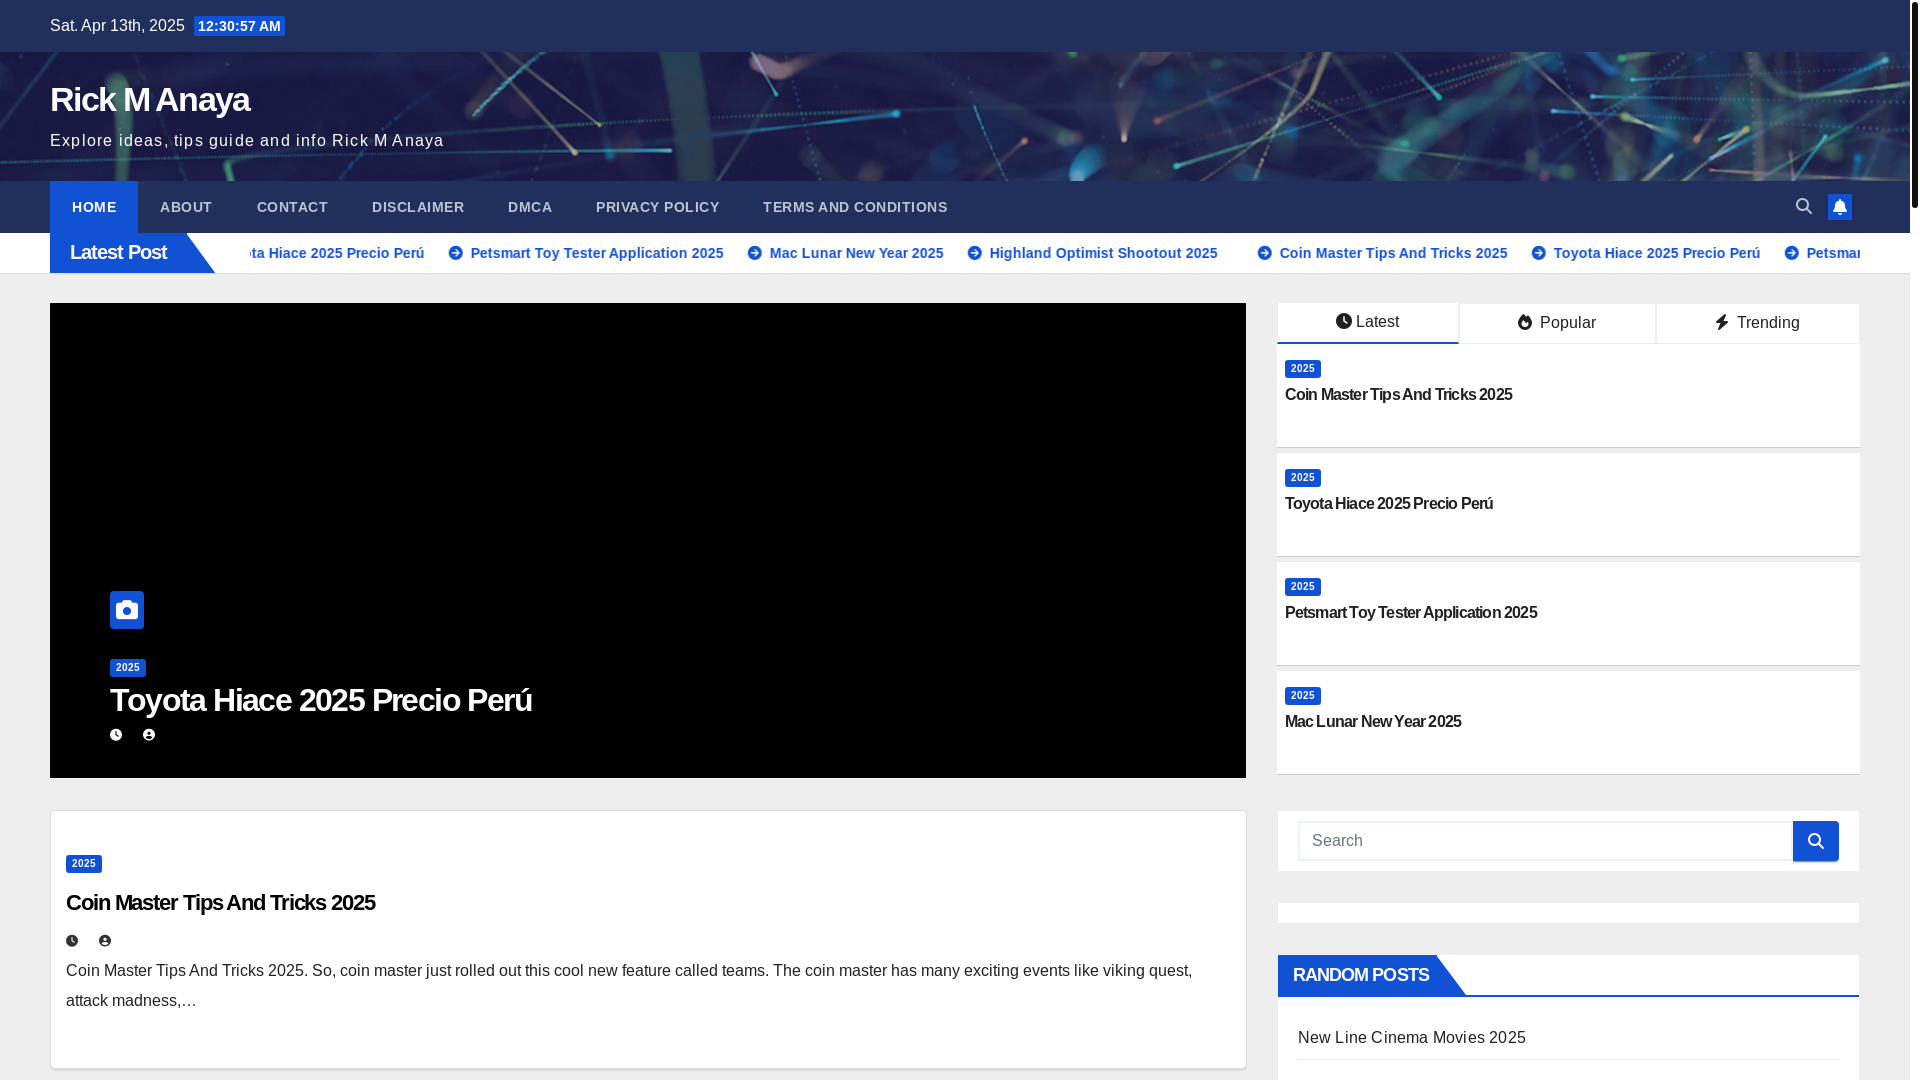
Task: Open the Privacy Policy page
Action: pyautogui.click(x=658, y=207)
